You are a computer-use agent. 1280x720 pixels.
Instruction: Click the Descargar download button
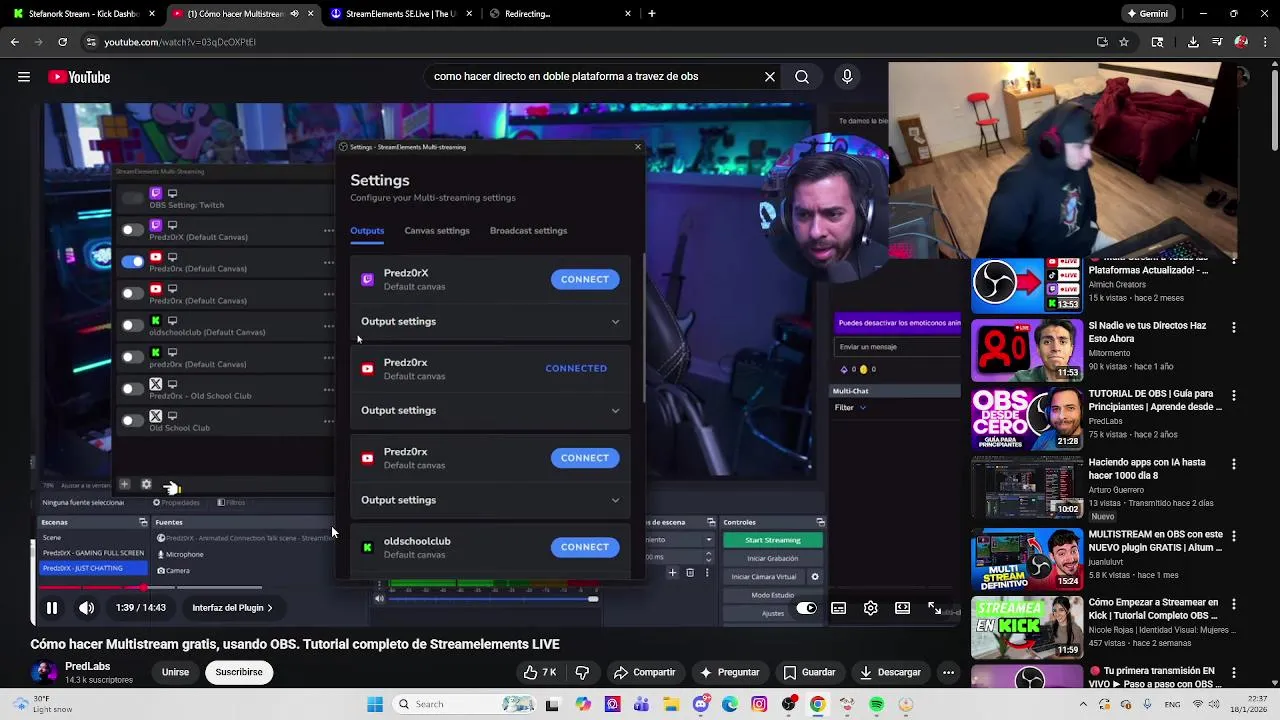coord(889,672)
